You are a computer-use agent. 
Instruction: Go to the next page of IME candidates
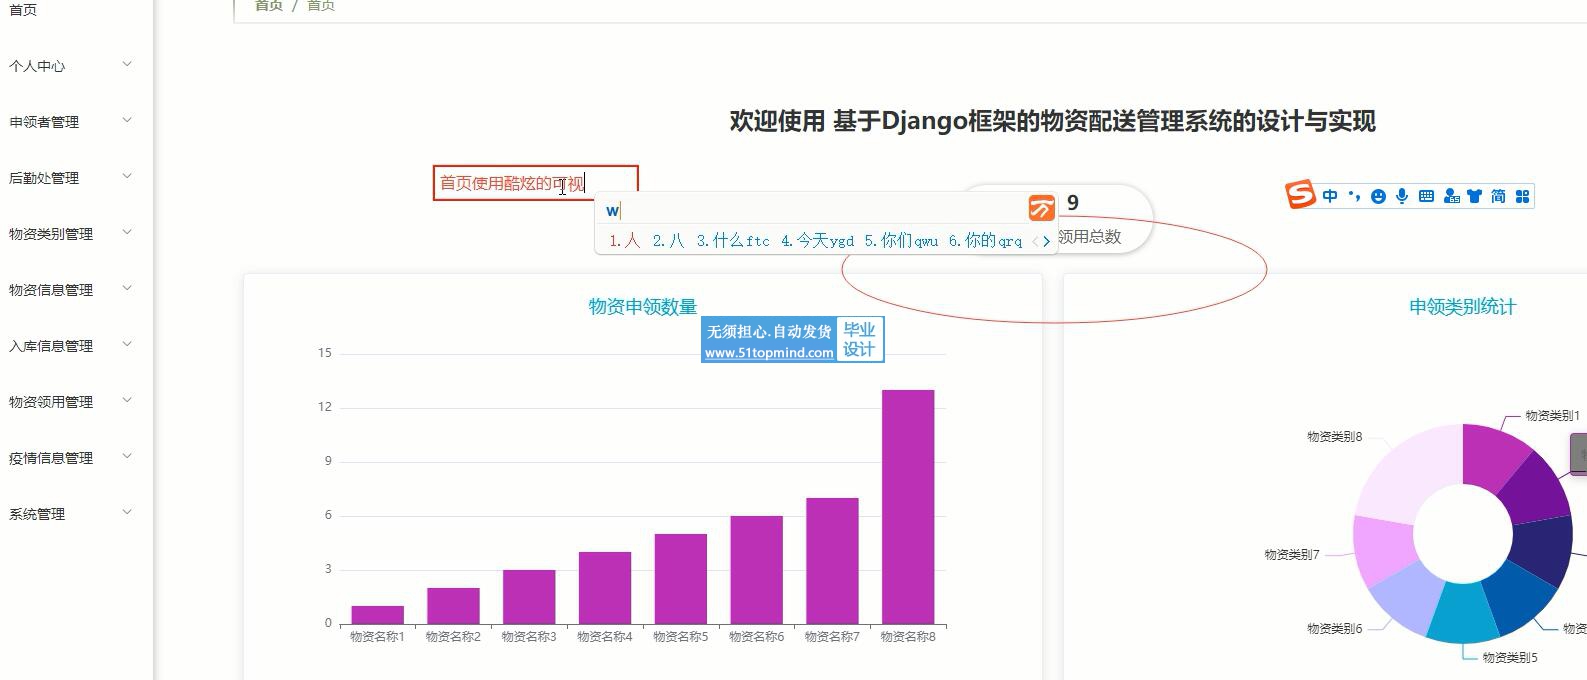click(x=1047, y=241)
